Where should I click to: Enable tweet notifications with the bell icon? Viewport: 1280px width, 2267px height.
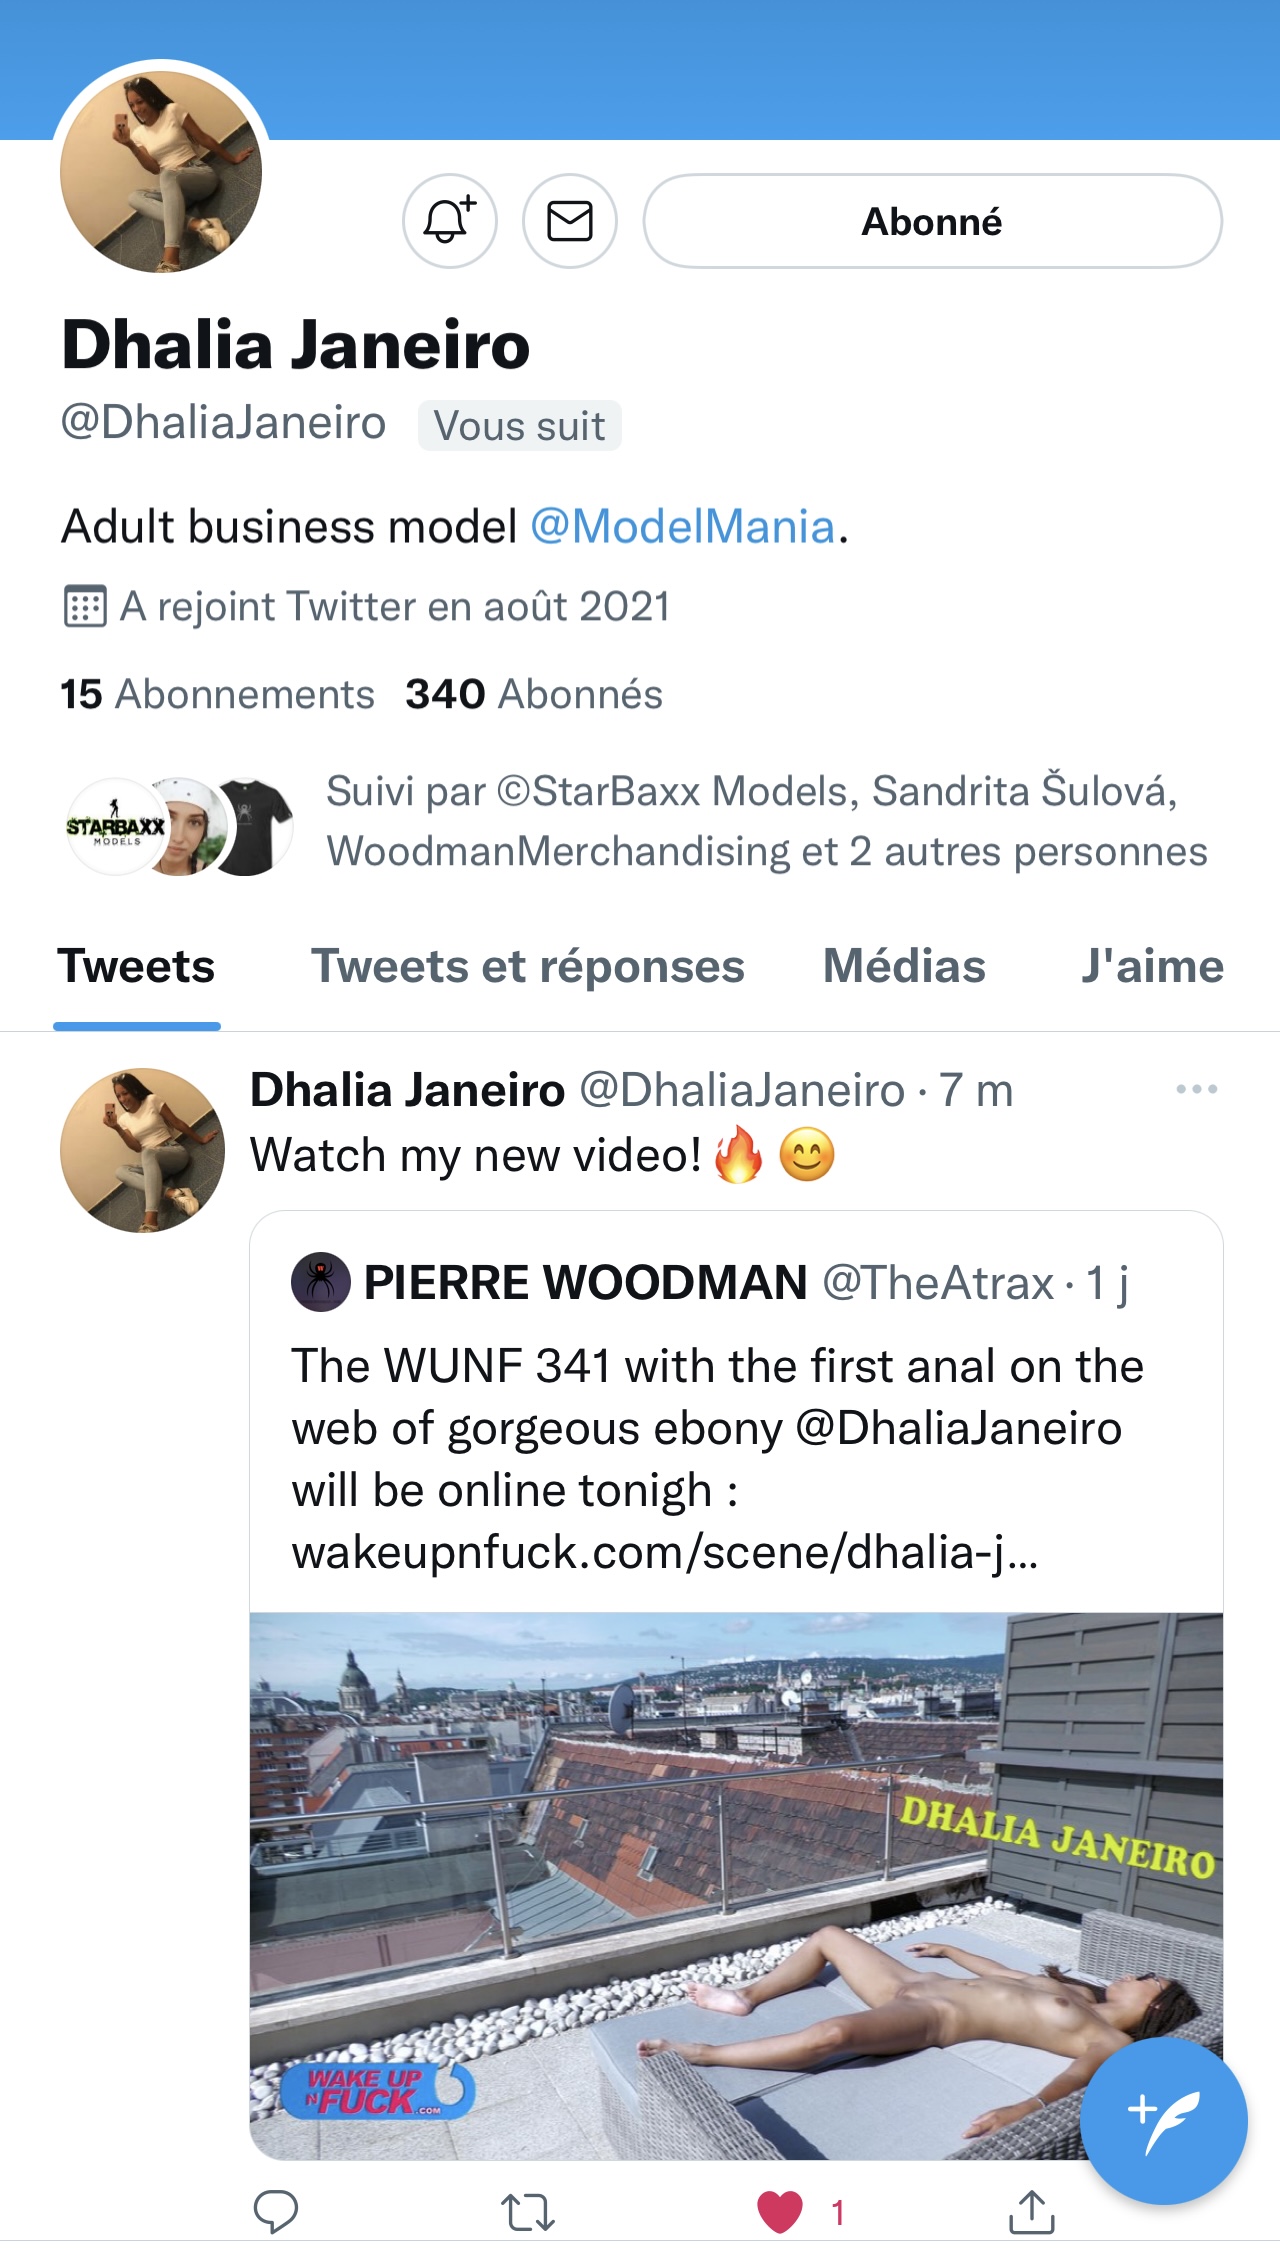449,221
